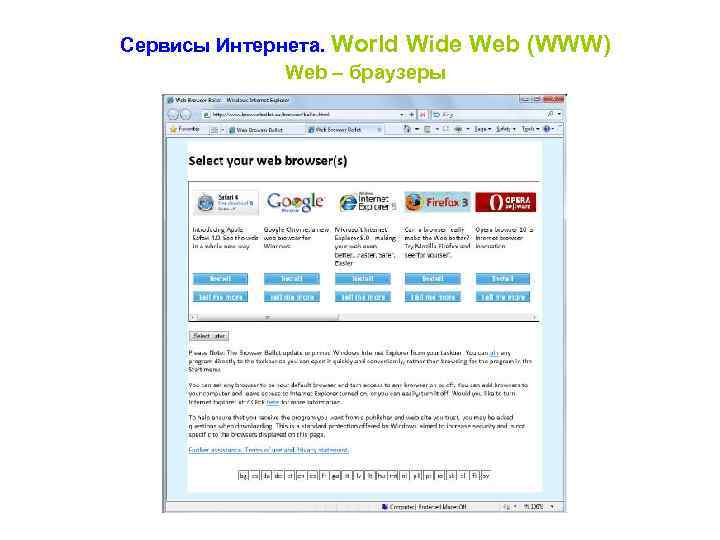Image resolution: width=720 pixels, height=540 pixels.
Task: Click the 'here' link in the second paragraph
Action: tap(273, 402)
